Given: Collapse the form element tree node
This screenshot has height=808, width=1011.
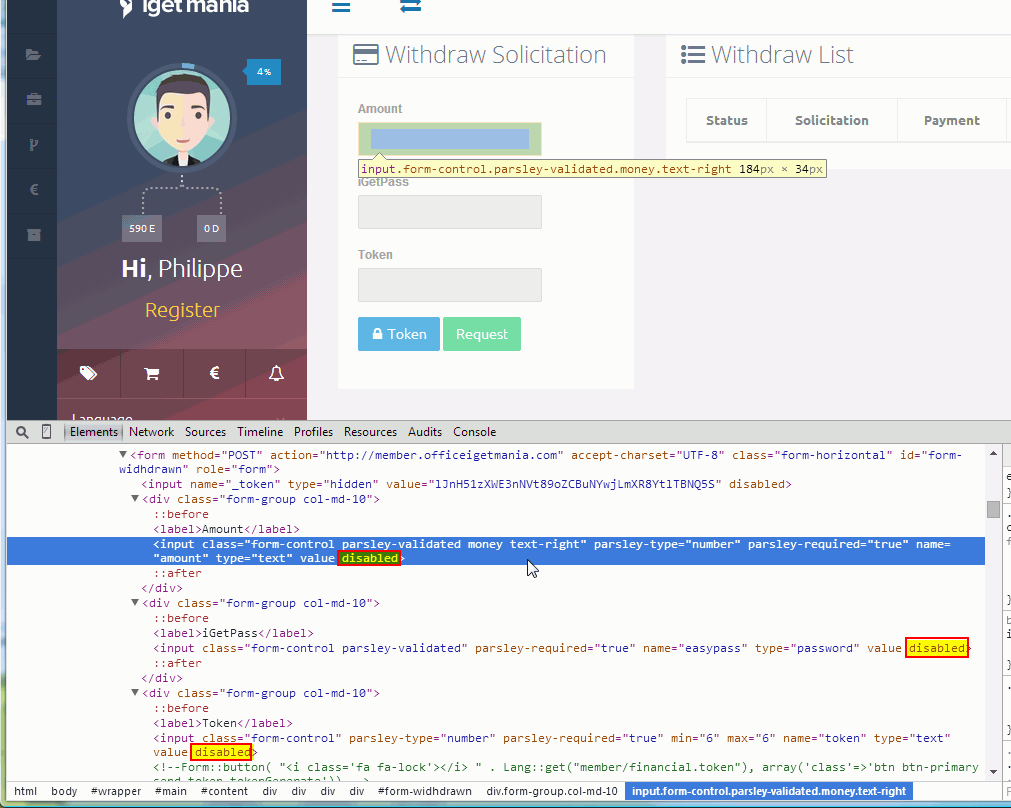Looking at the screenshot, I should pyautogui.click(x=124, y=455).
